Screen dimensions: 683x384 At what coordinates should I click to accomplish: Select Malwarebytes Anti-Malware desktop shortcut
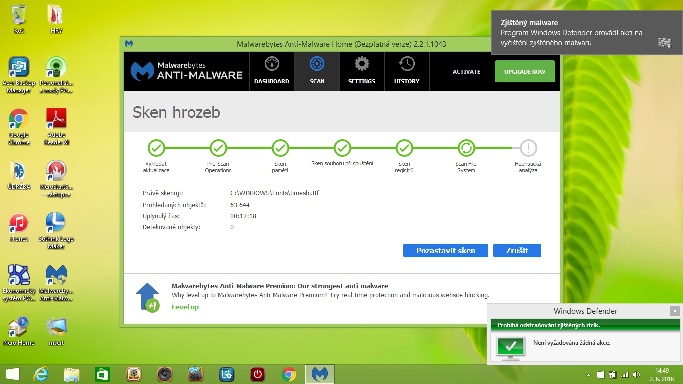pos(56,283)
